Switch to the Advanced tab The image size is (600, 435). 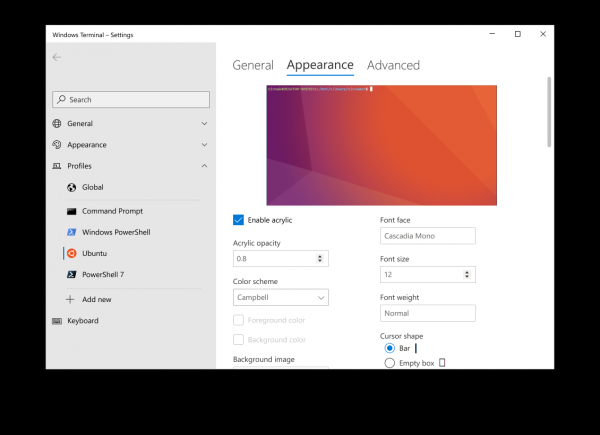[x=393, y=65]
